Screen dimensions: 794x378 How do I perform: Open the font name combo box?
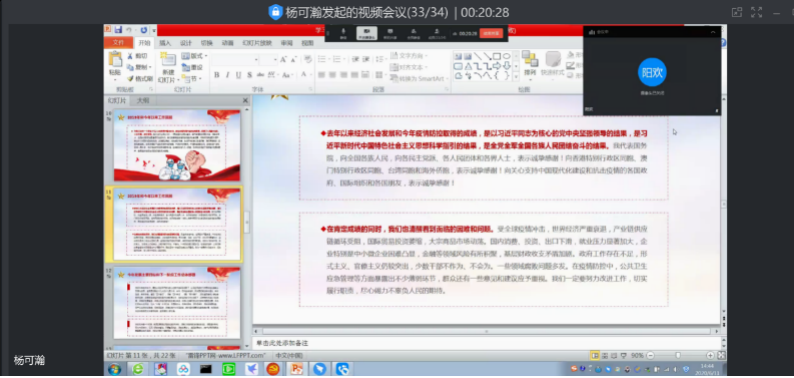[x=233, y=60]
